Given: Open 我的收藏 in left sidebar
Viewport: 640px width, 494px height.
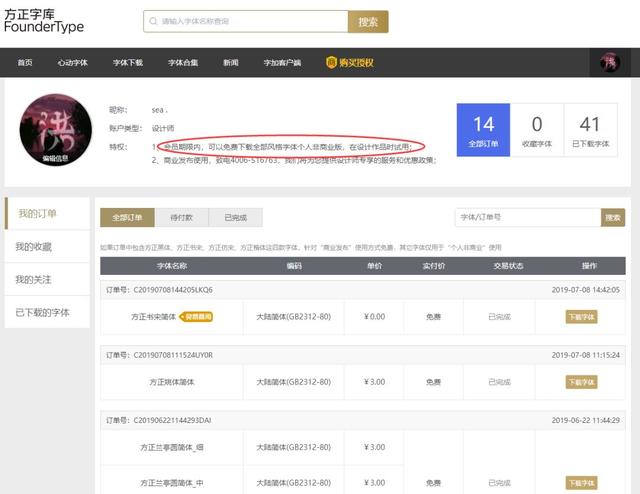Looking at the screenshot, I should pyautogui.click(x=47, y=247).
